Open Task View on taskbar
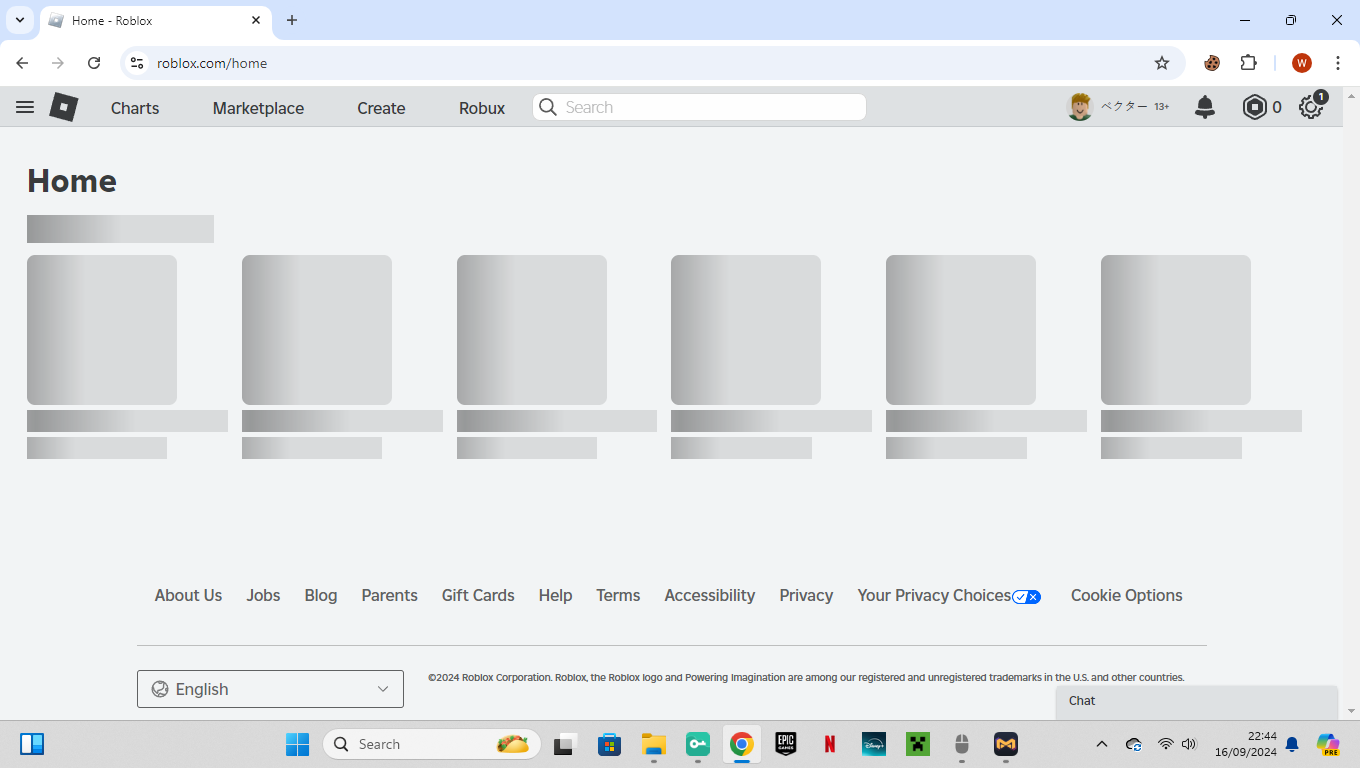 [x=566, y=744]
